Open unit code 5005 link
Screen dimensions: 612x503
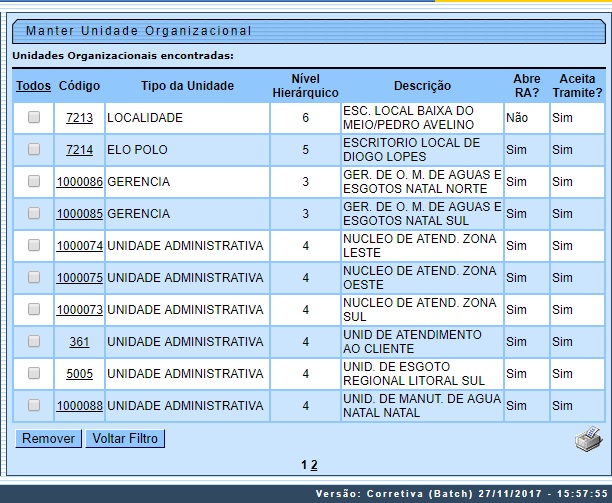pyautogui.click(x=80, y=374)
